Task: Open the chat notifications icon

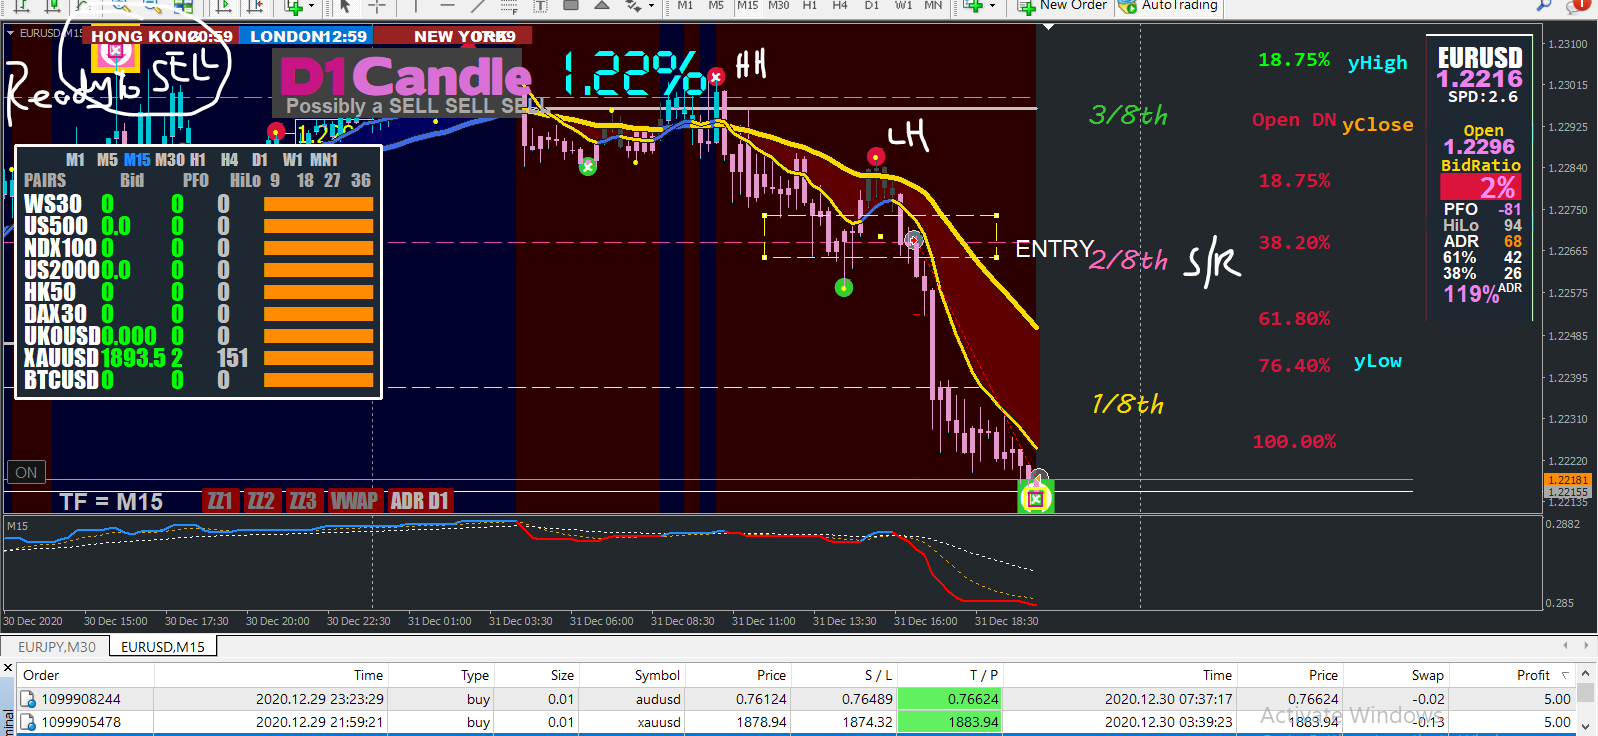Action: pos(1580,5)
